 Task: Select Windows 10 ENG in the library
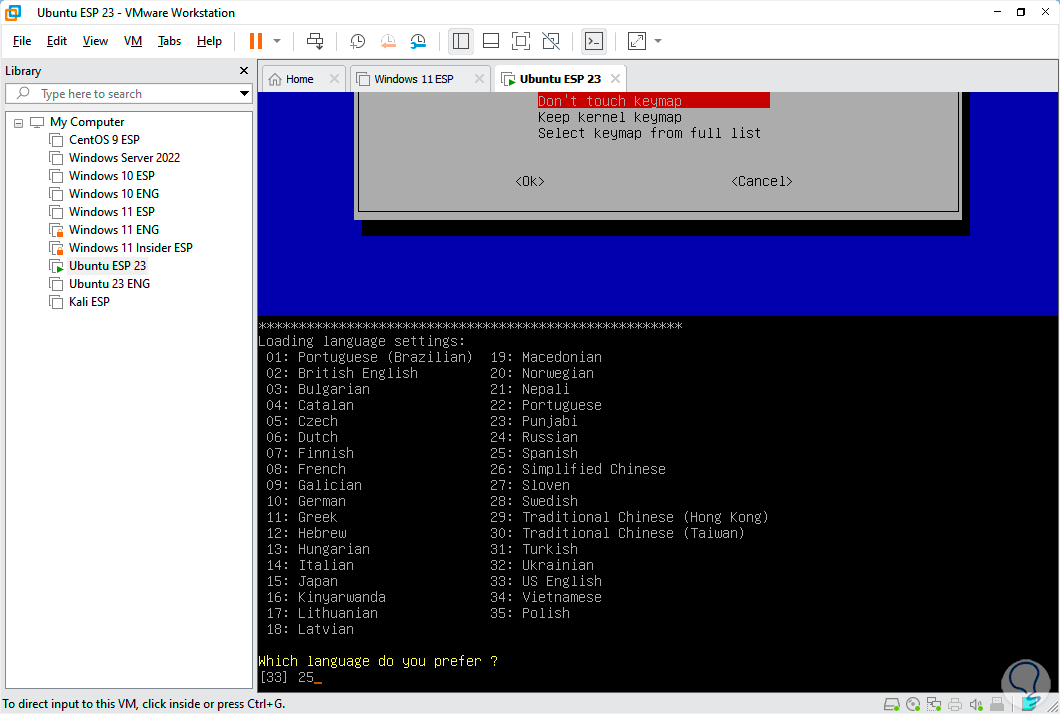coord(114,194)
